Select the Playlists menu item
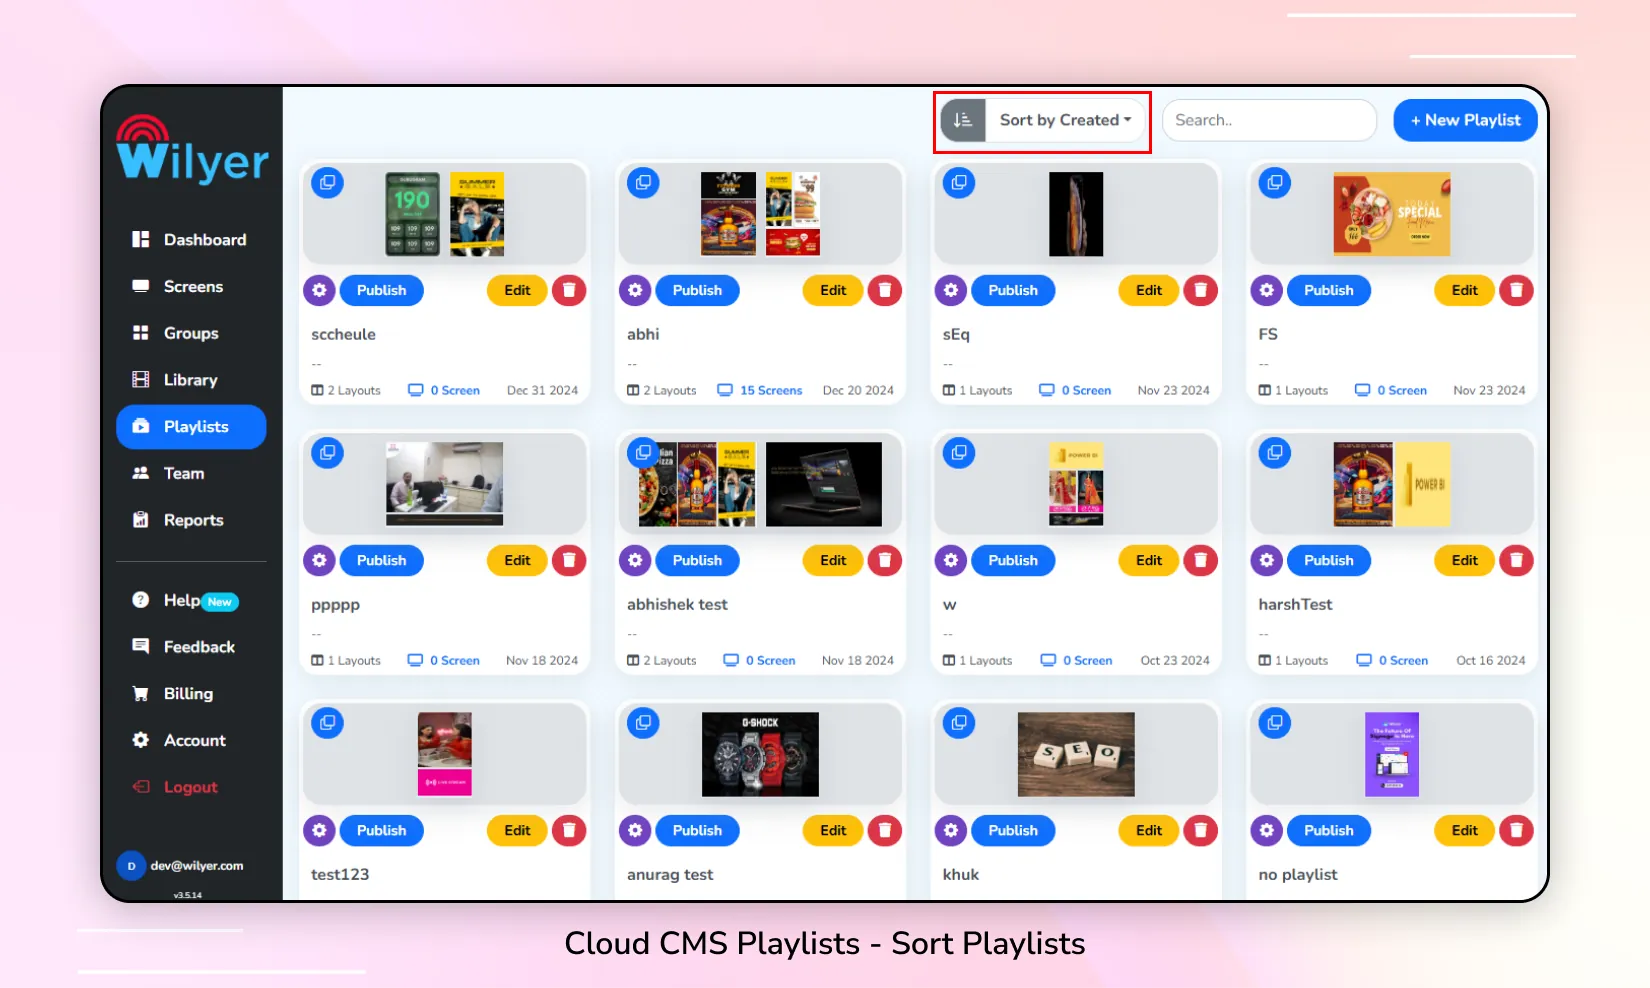 (191, 427)
